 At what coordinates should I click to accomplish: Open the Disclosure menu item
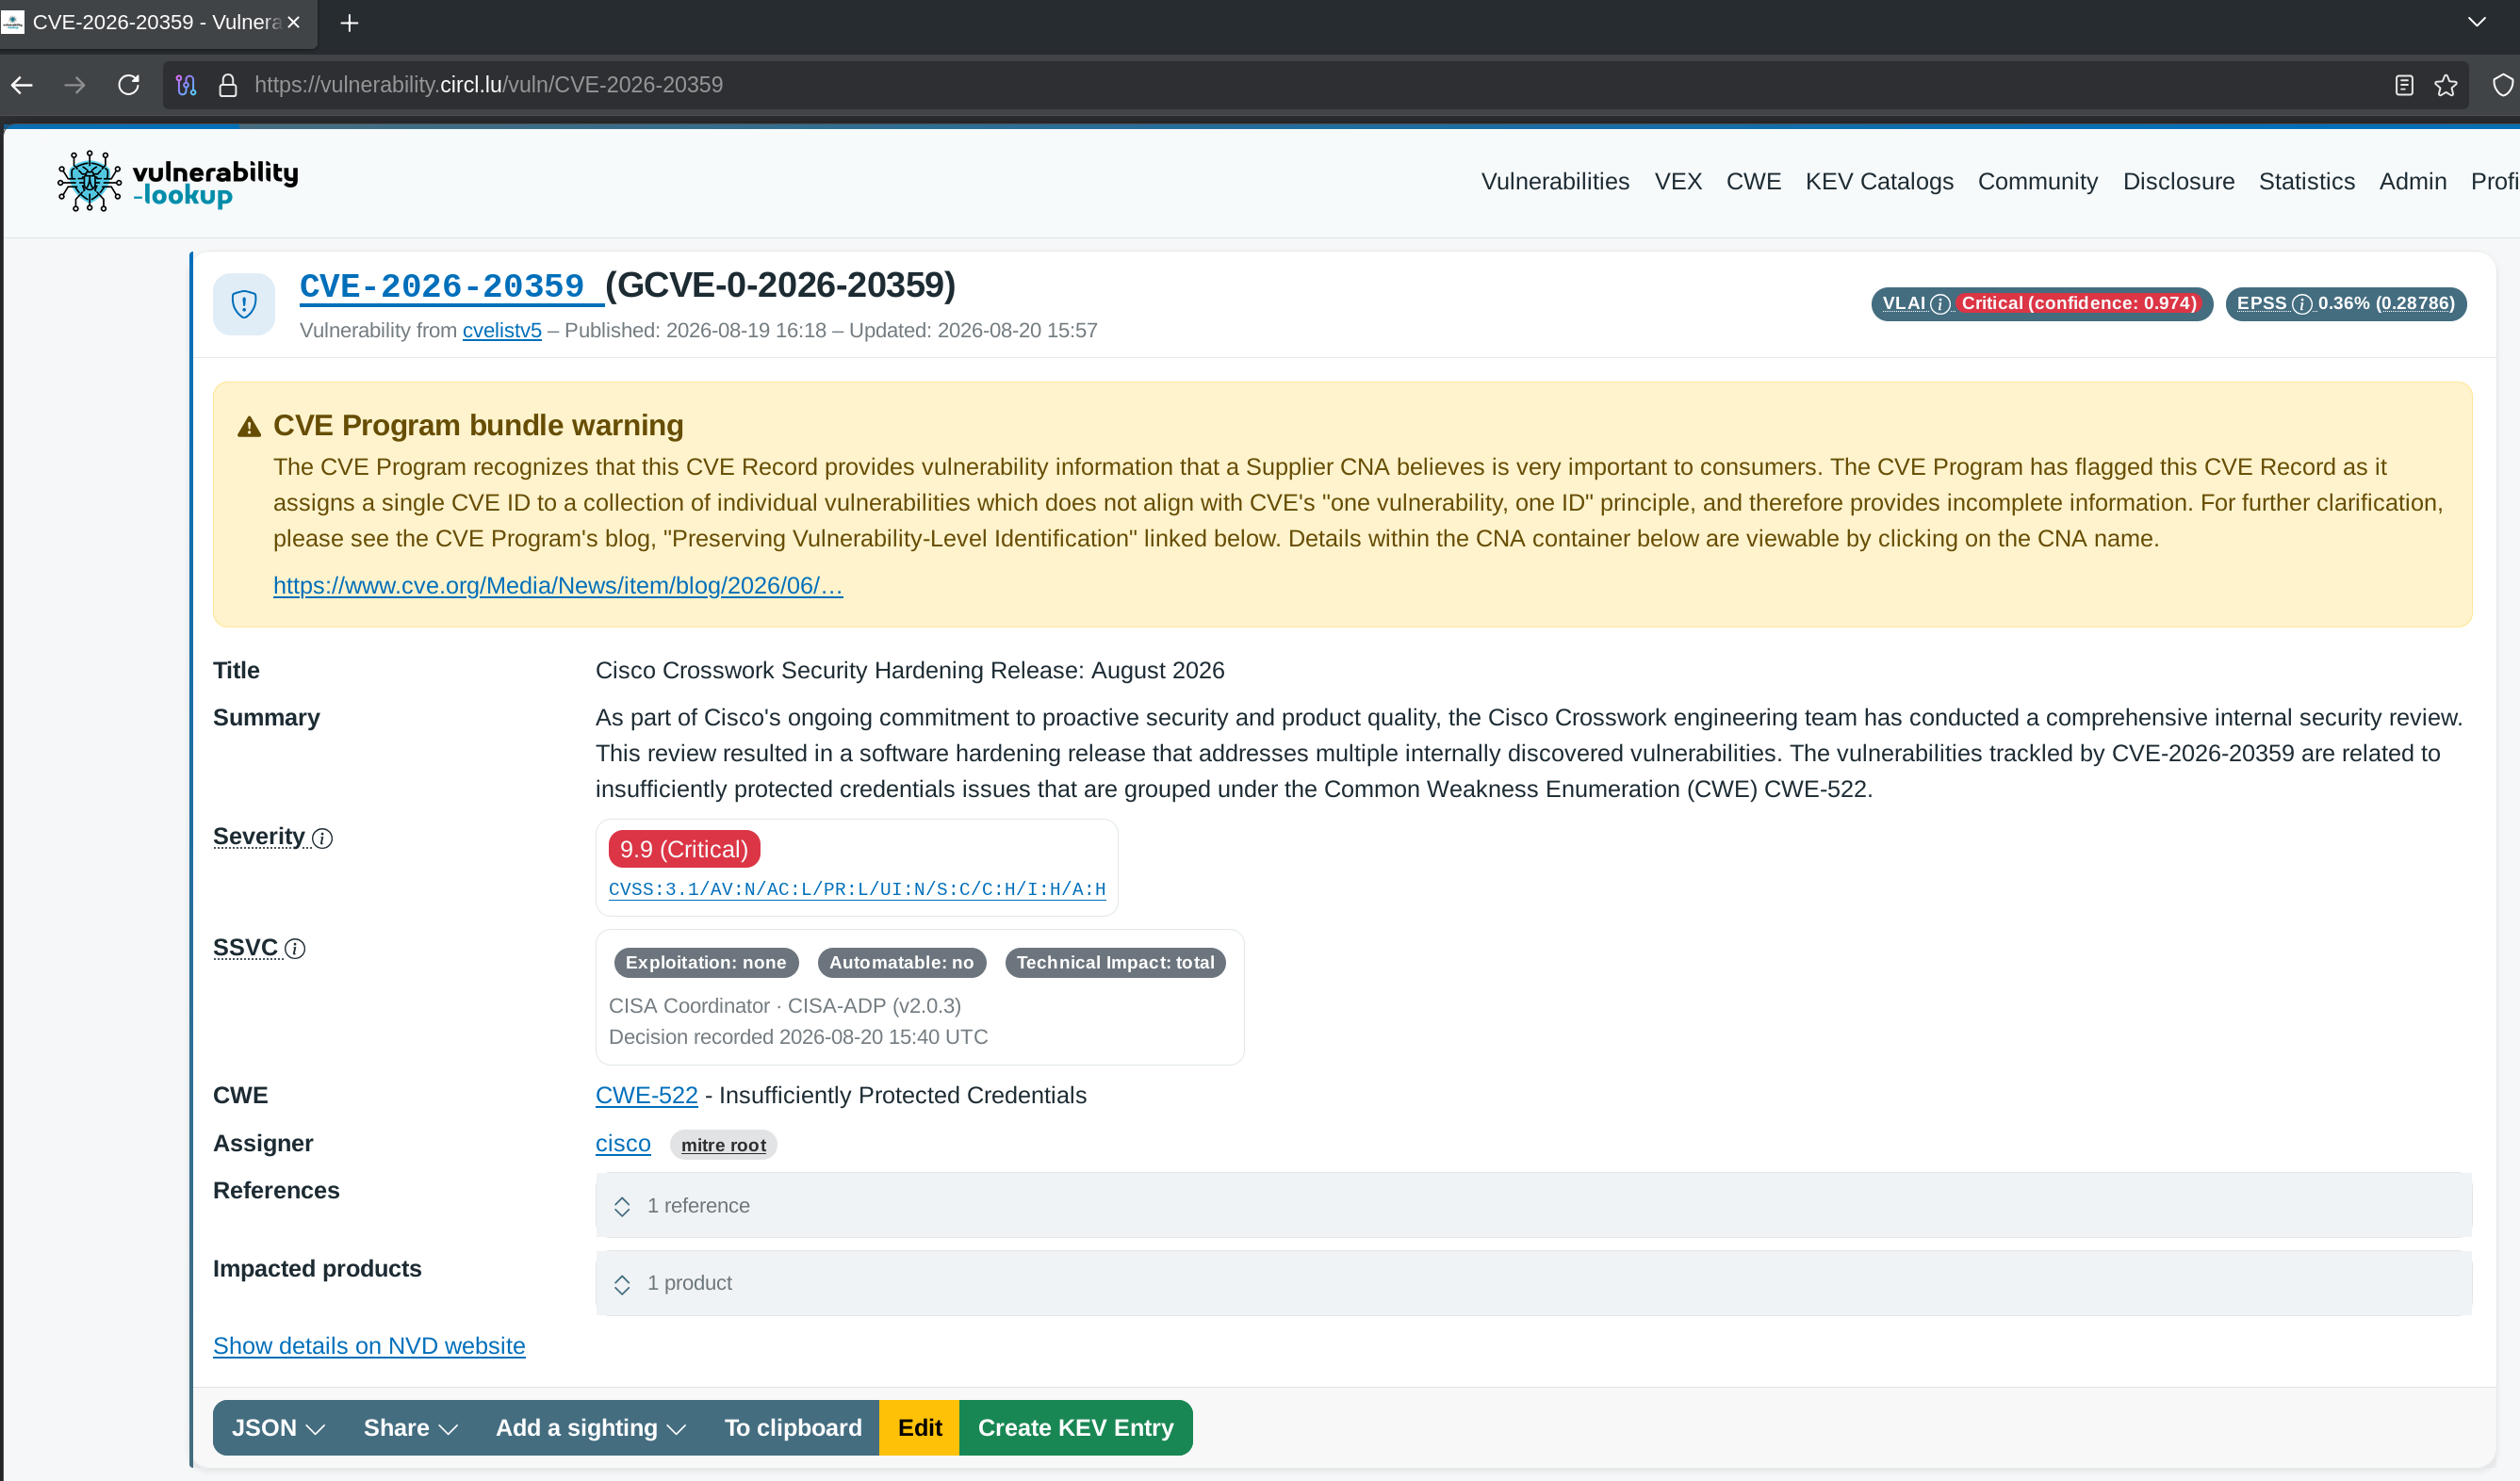tap(2179, 181)
